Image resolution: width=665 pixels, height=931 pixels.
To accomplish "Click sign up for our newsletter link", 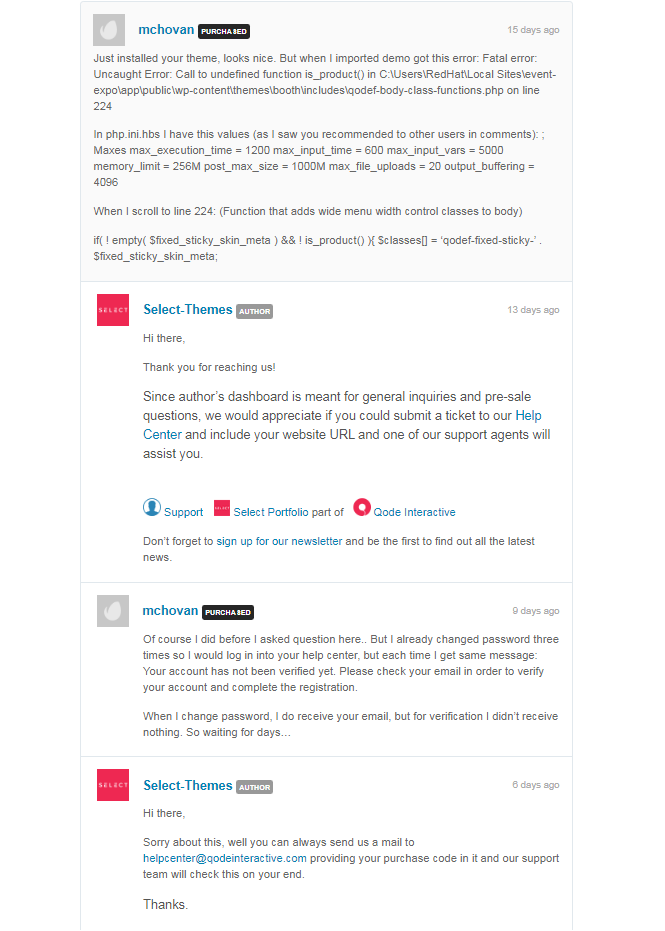I will pos(279,541).
